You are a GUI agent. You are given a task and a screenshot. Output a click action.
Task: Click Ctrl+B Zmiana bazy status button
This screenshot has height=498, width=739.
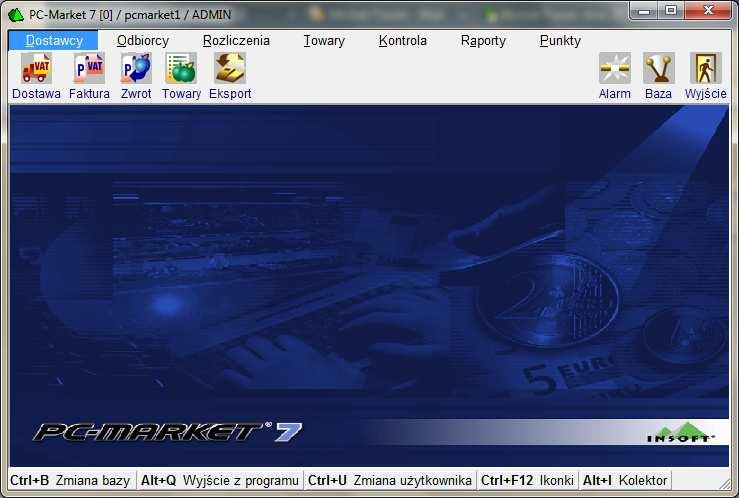tap(72, 480)
